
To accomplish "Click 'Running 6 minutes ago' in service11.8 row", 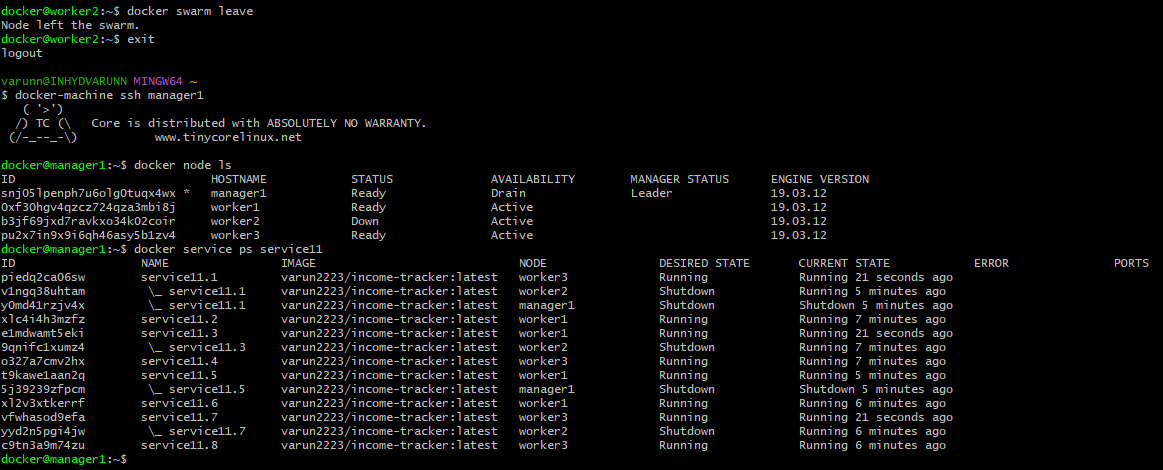I will 872,446.
